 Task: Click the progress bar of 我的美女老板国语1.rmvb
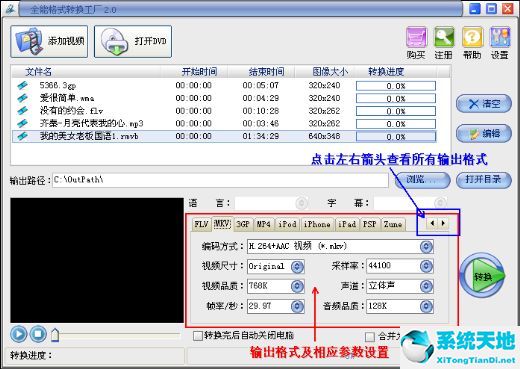click(x=396, y=137)
